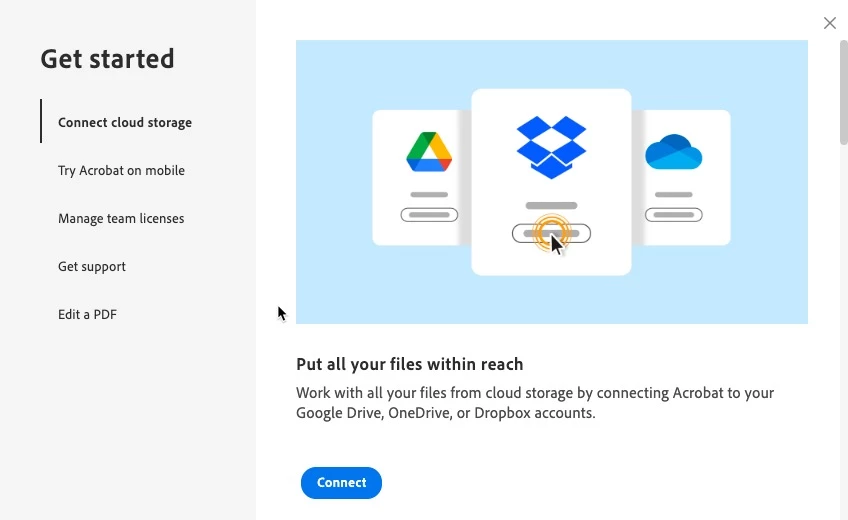The image size is (848, 520).
Task: Select Connect cloud storage in sidebar
Action: tap(125, 123)
